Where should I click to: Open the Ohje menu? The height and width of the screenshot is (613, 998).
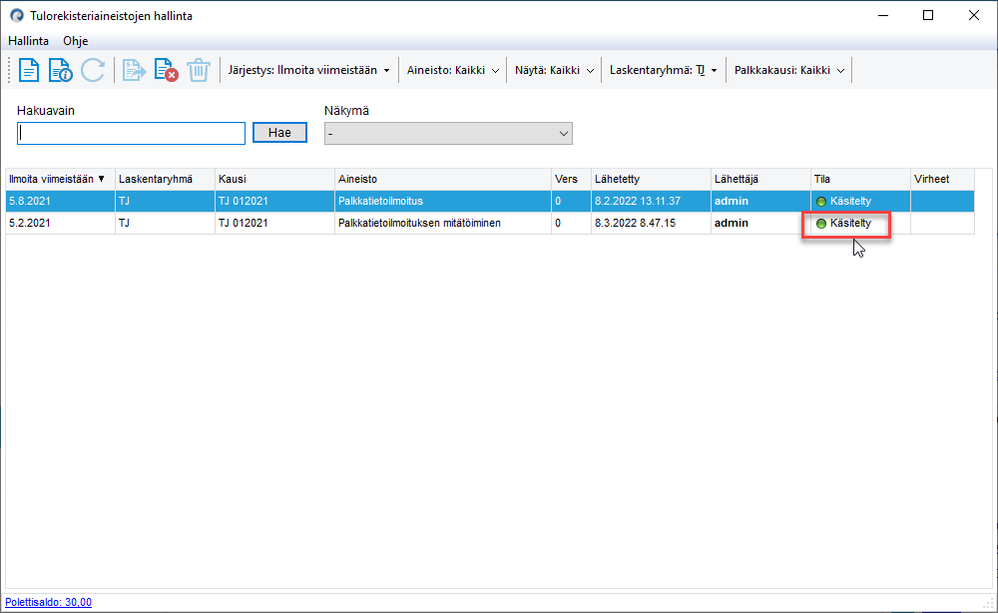75,41
